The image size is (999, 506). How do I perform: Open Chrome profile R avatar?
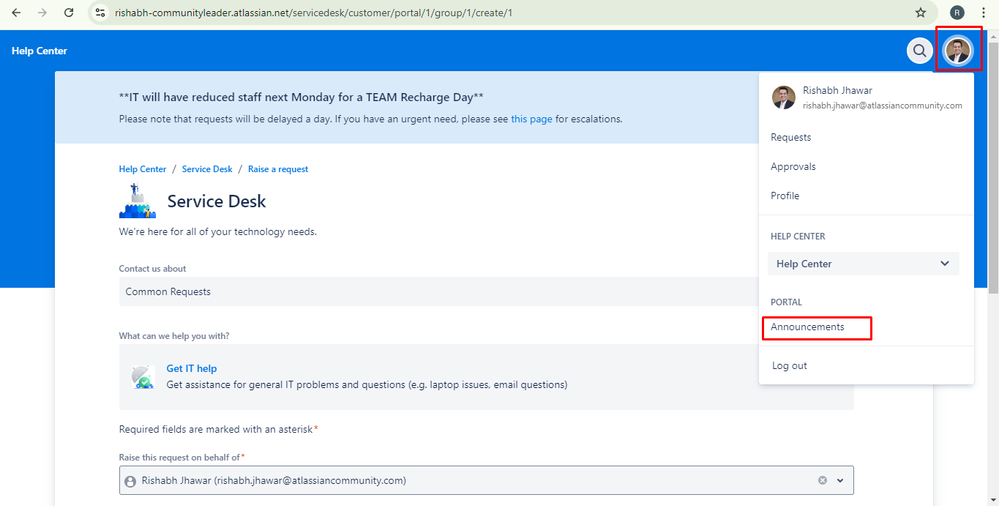(957, 13)
